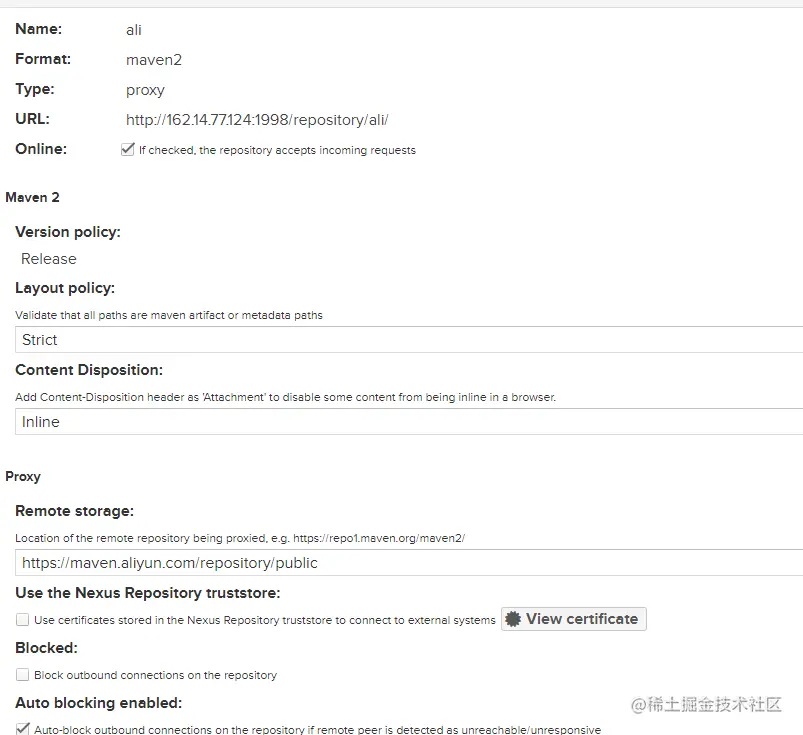Check Block outbound connections on the repository
Screen dimensions: 803x735
point(23,675)
